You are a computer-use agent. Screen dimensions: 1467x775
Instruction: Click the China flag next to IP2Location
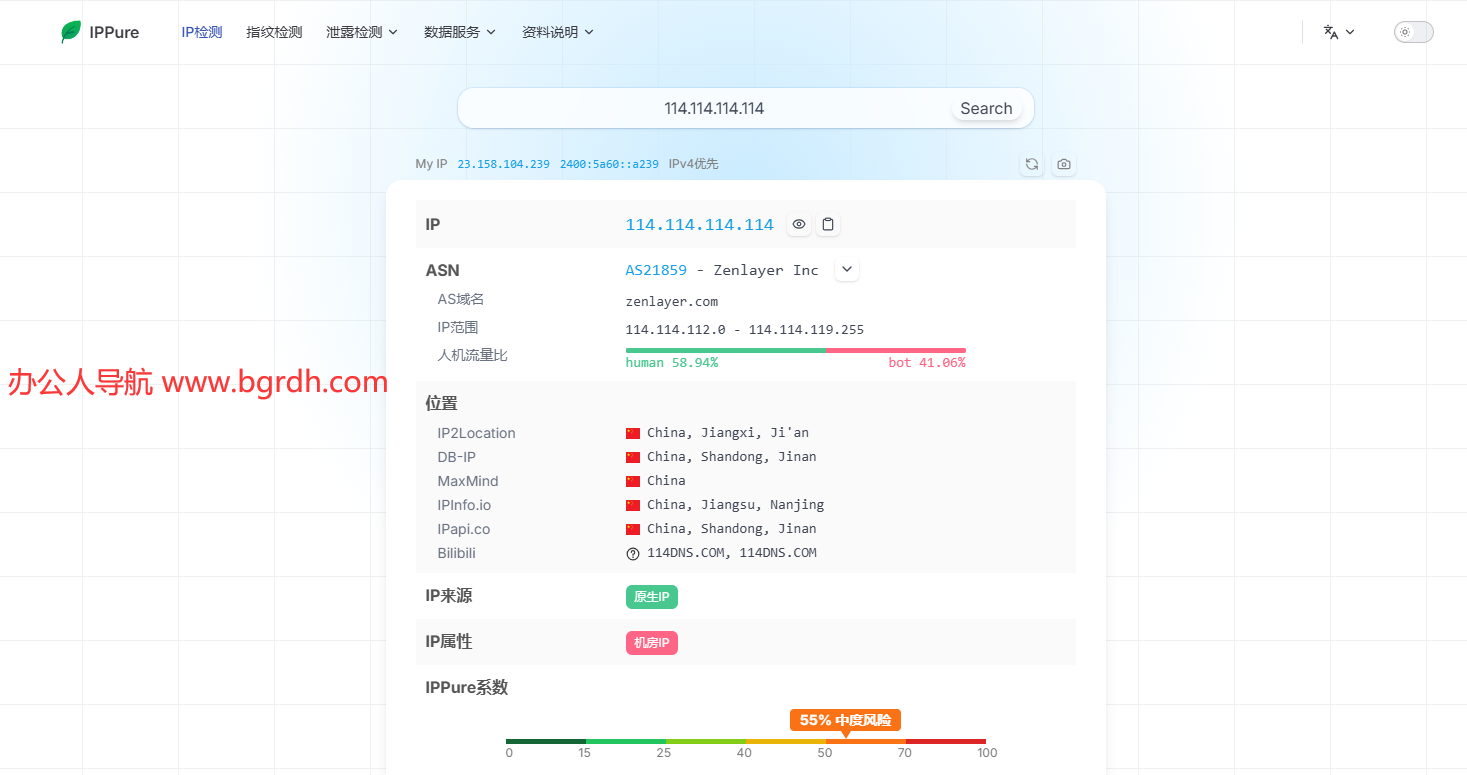point(633,433)
